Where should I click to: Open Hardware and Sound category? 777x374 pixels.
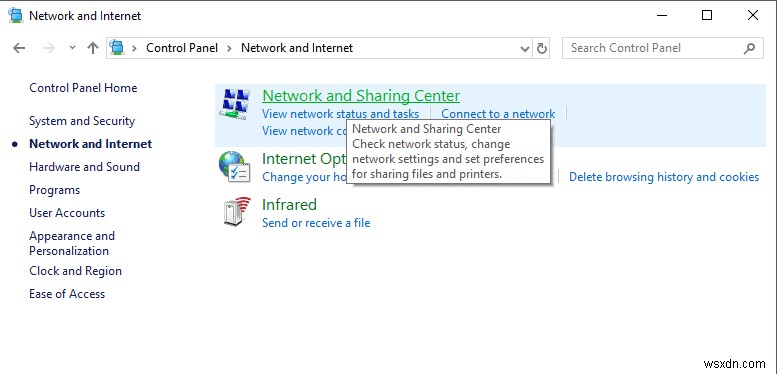click(84, 167)
